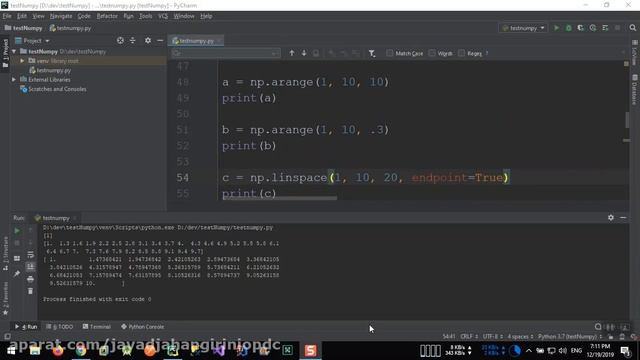Open the TODO tool window
The height and width of the screenshot is (360, 640).
point(60,327)
